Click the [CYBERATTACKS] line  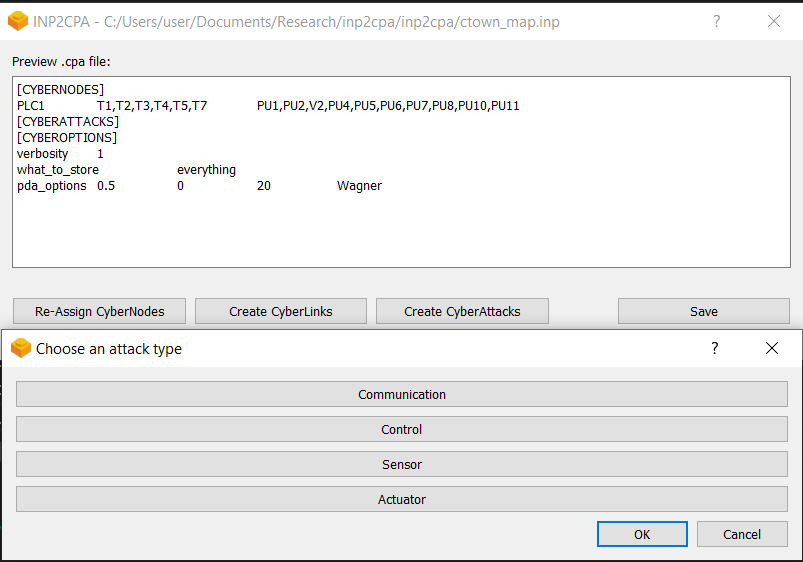coord(68,121)
